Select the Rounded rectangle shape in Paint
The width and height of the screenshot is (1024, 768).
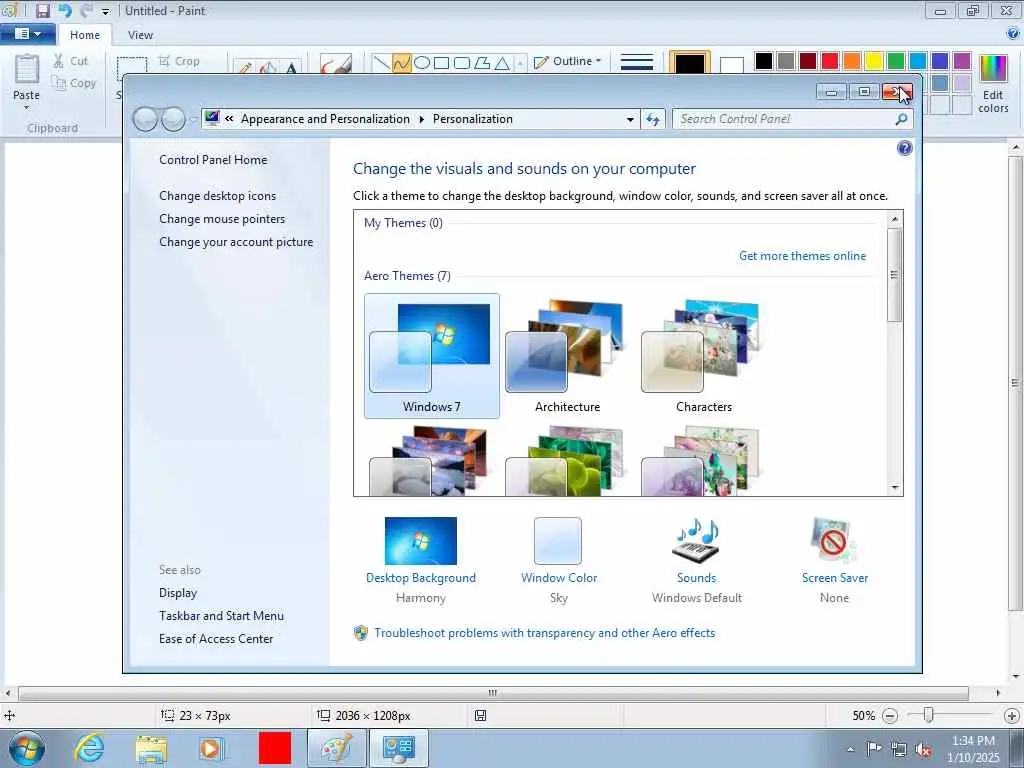point(462,63)
